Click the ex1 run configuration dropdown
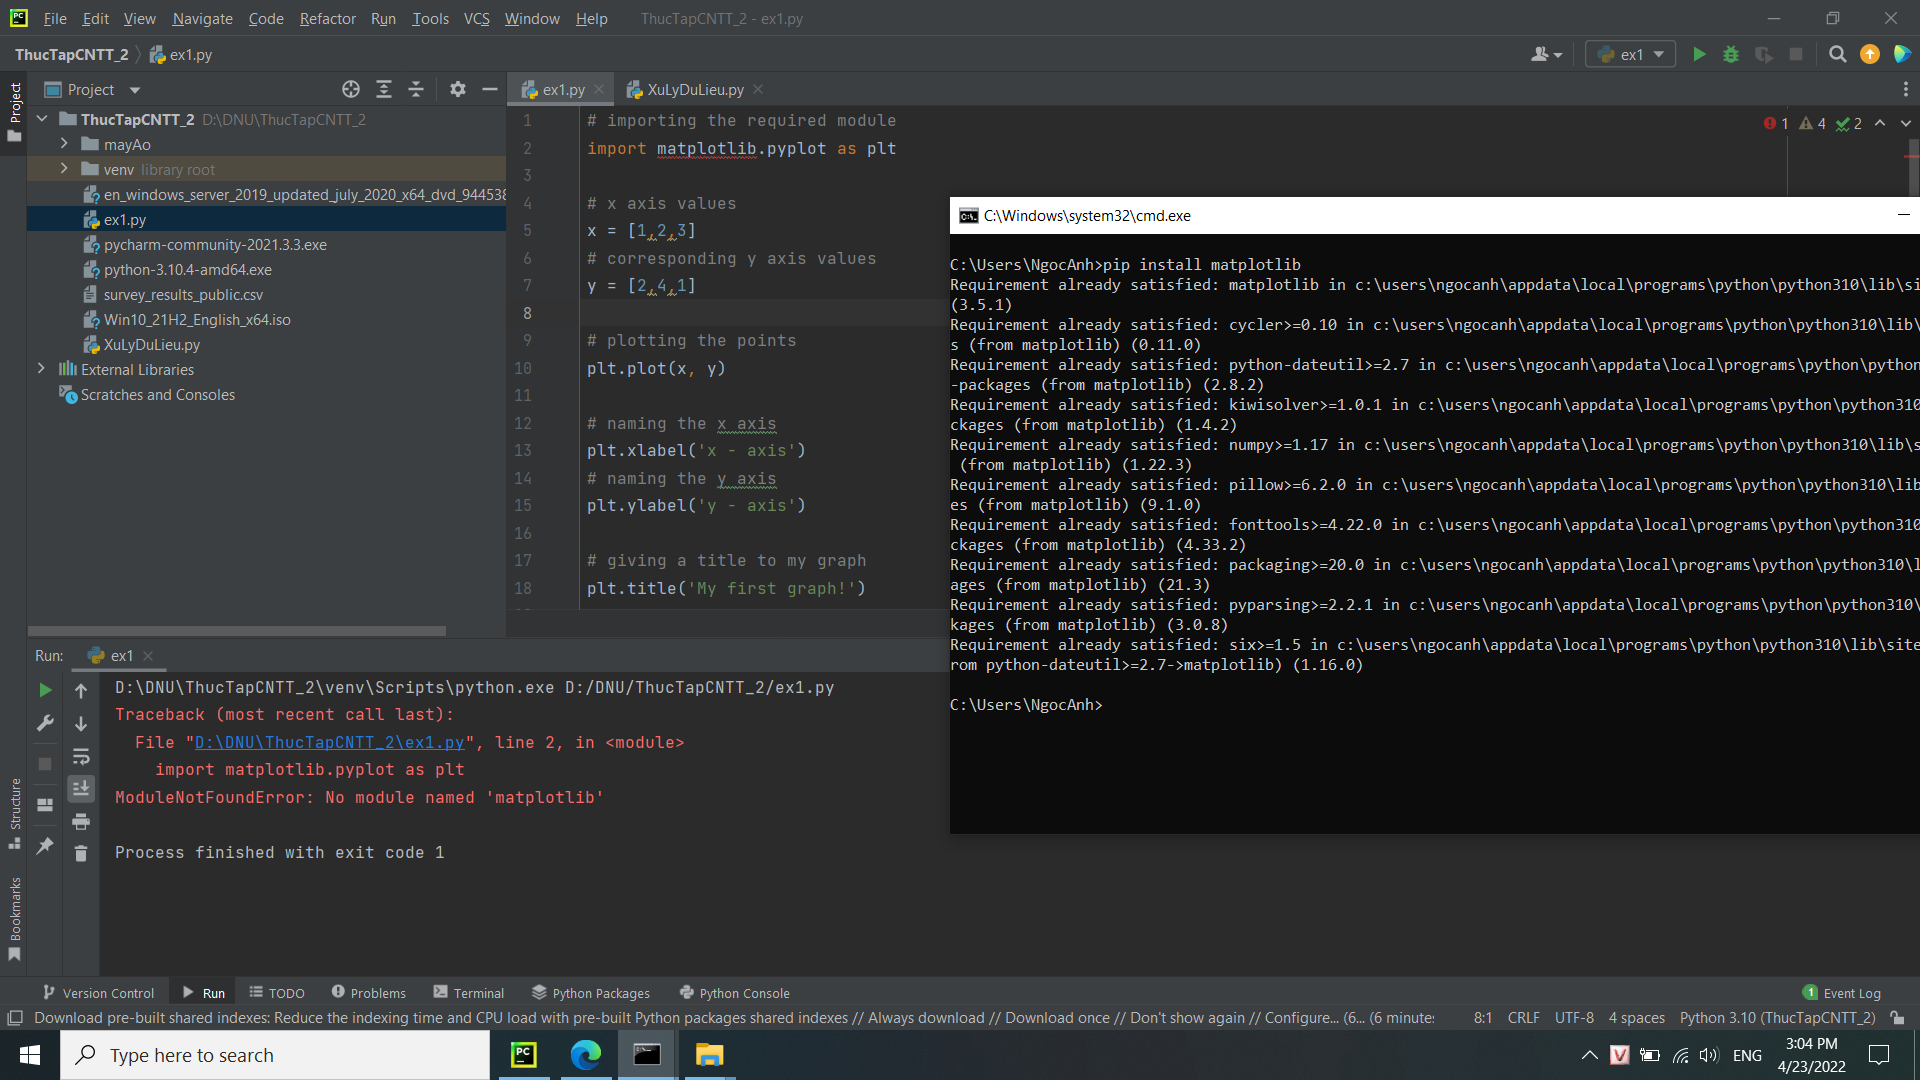Screen dimensions: 1920x1080 pyautogui.click(x=1633, y=55)
